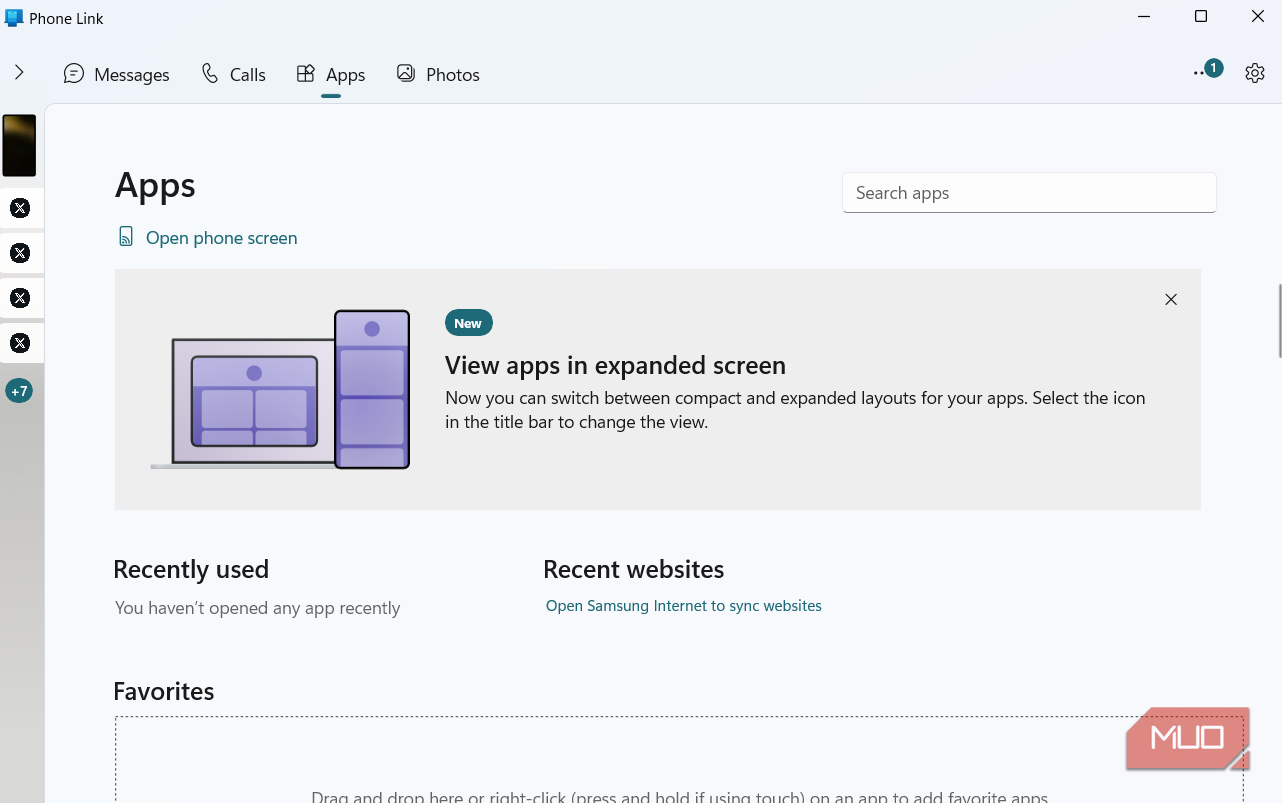Open Samsung Internet to sync websites
This screenshot has width=1282, height=803.
click(x=684, y=606)
